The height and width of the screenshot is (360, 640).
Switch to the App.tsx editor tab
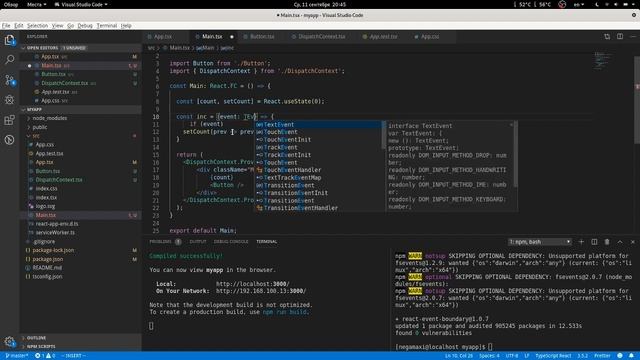click(163, 37)
